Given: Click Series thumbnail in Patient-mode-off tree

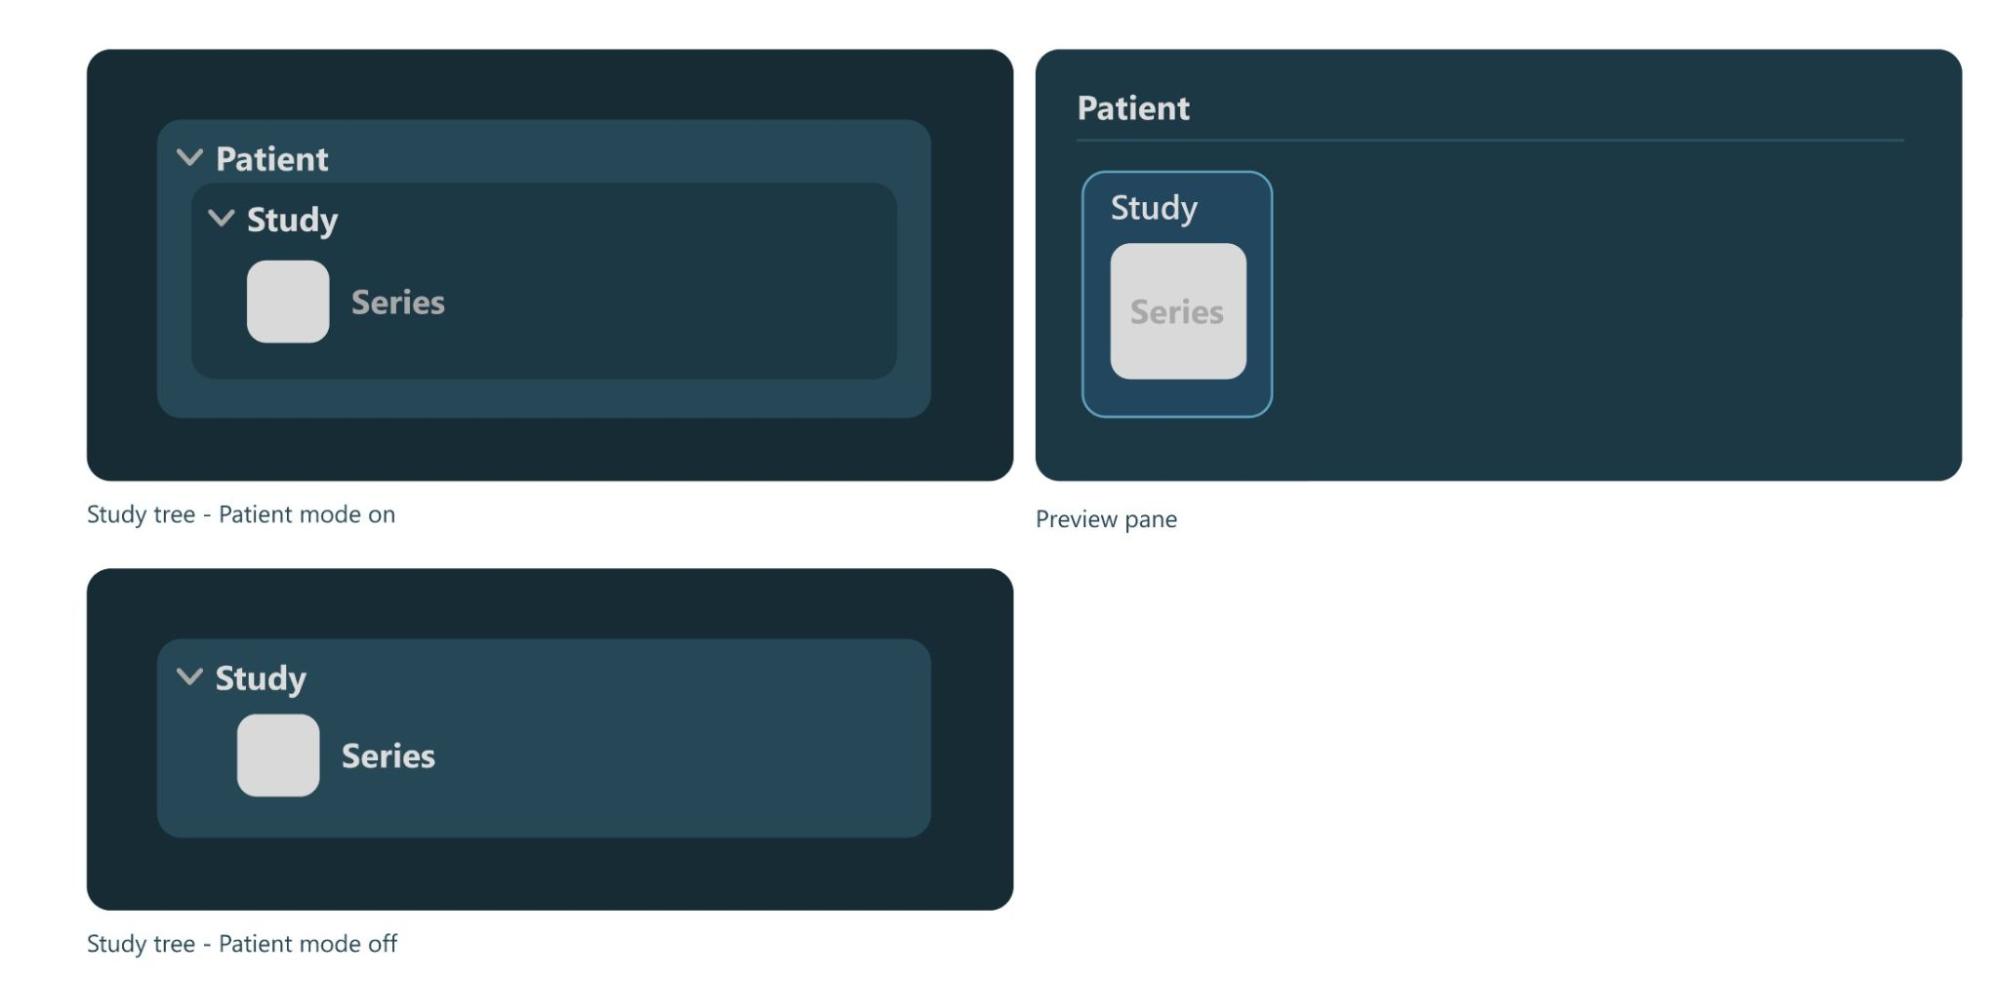Looking at the screenshot, I should (x=278, y=755).
